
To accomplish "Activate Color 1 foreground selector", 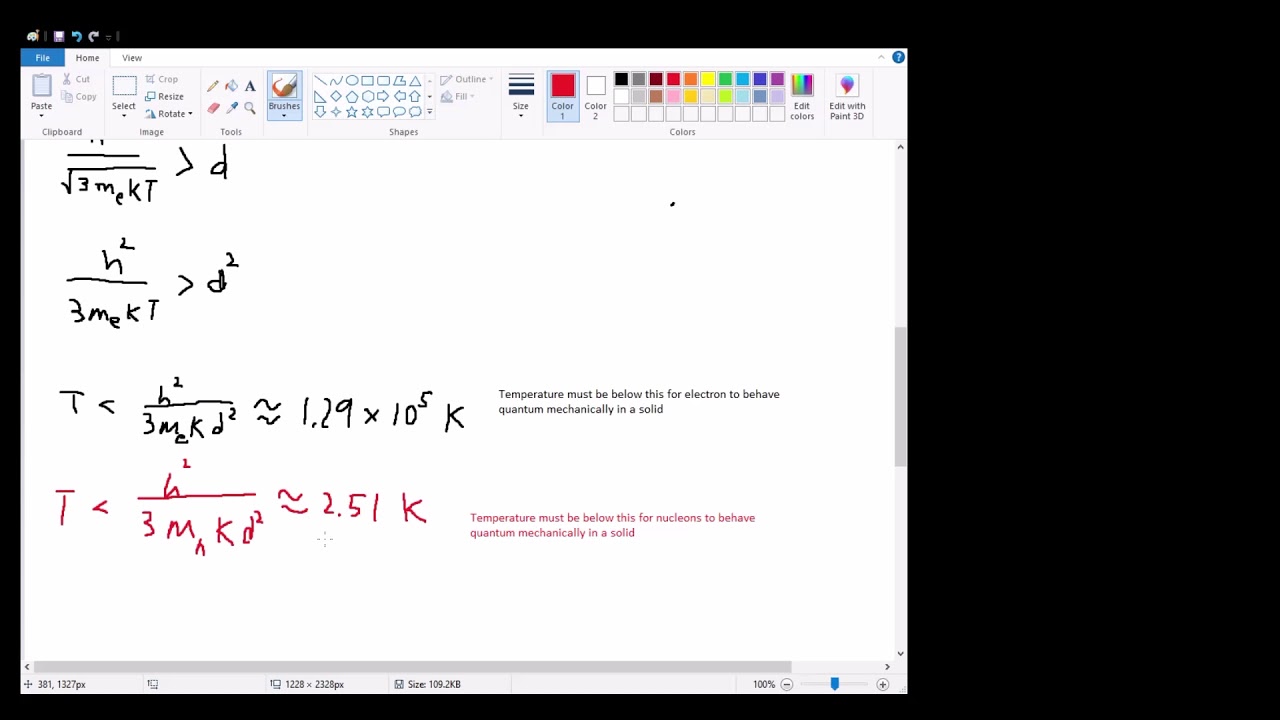I will click(562, 97).
